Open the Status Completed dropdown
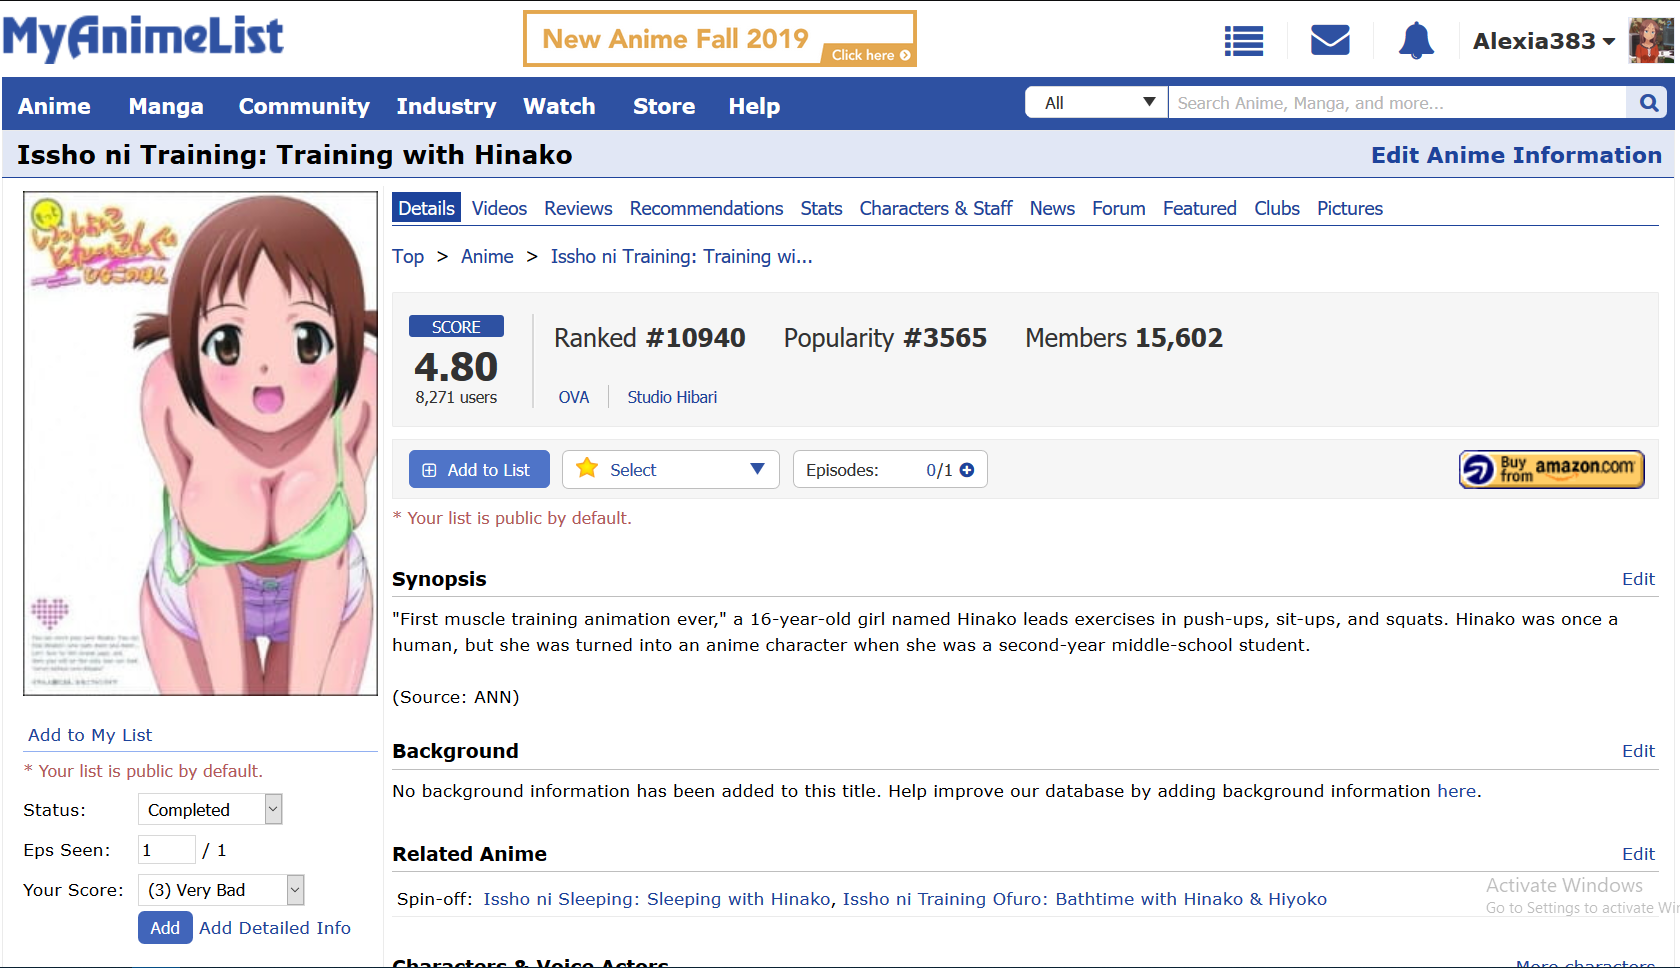This screenshot has width=1680, height=968. pyautogui.click(x=210, y=809)
